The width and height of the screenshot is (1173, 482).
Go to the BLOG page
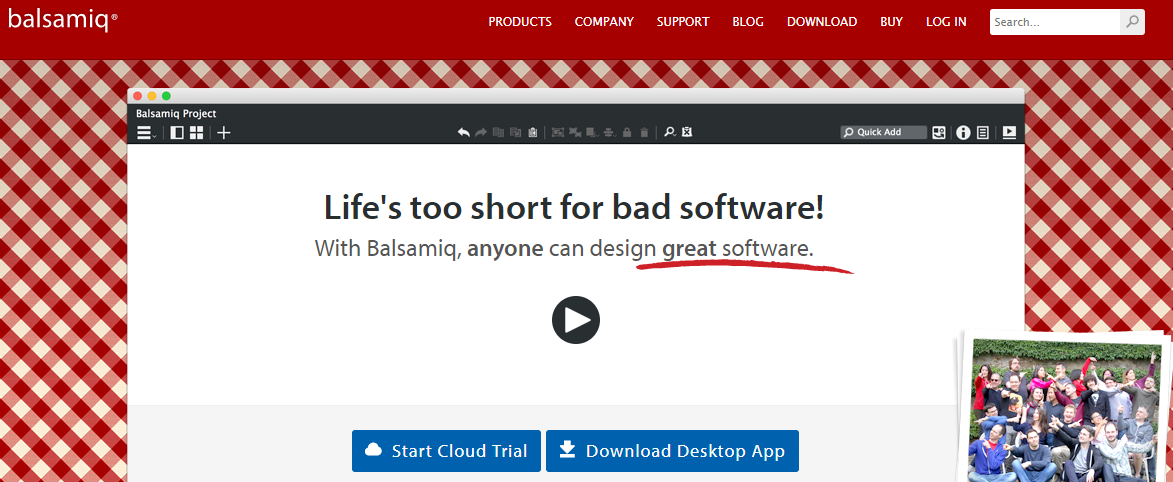[748, 22]
